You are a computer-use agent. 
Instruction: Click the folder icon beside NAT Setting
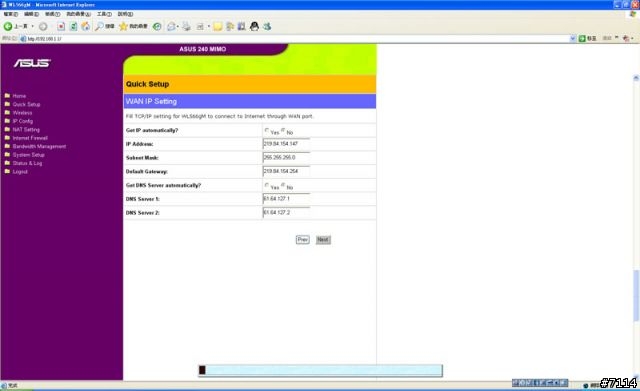[x=7, y=129]
